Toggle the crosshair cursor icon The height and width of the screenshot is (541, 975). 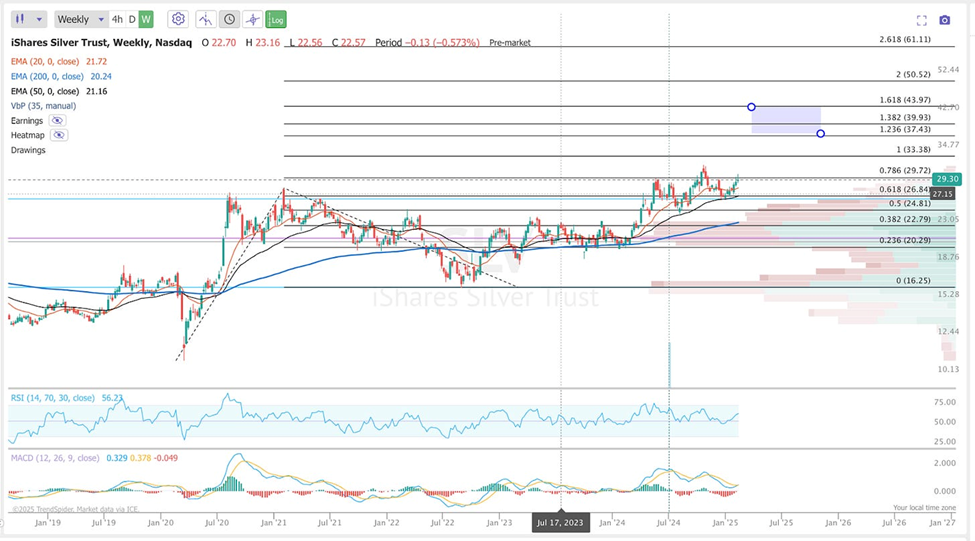(x=252, y=19)
